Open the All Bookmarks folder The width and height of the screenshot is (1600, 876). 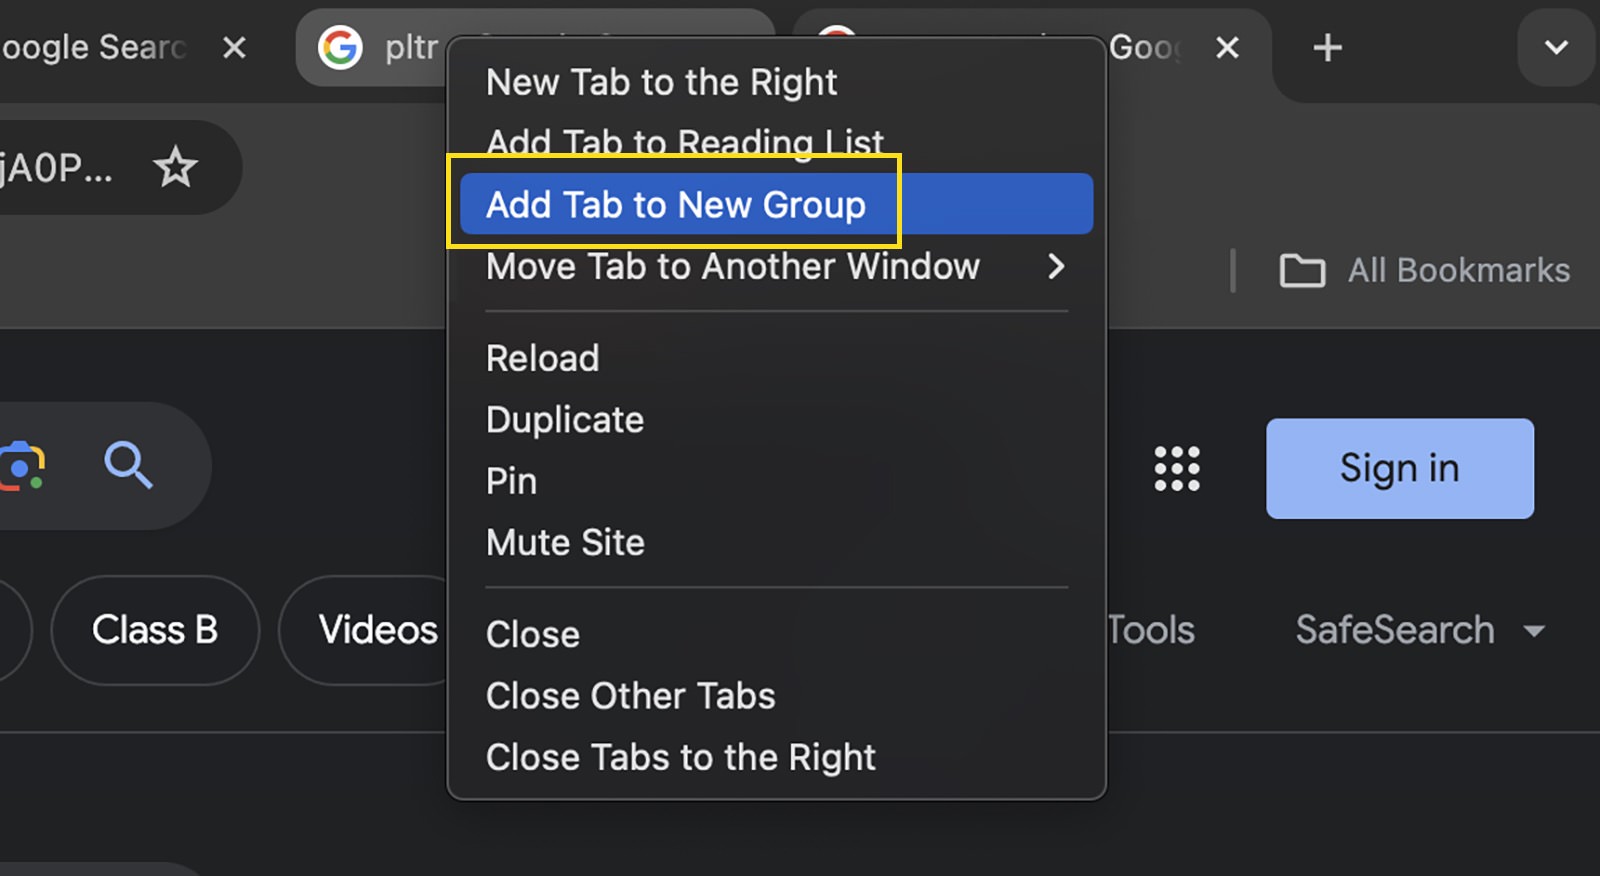[x=1425, y=270]
